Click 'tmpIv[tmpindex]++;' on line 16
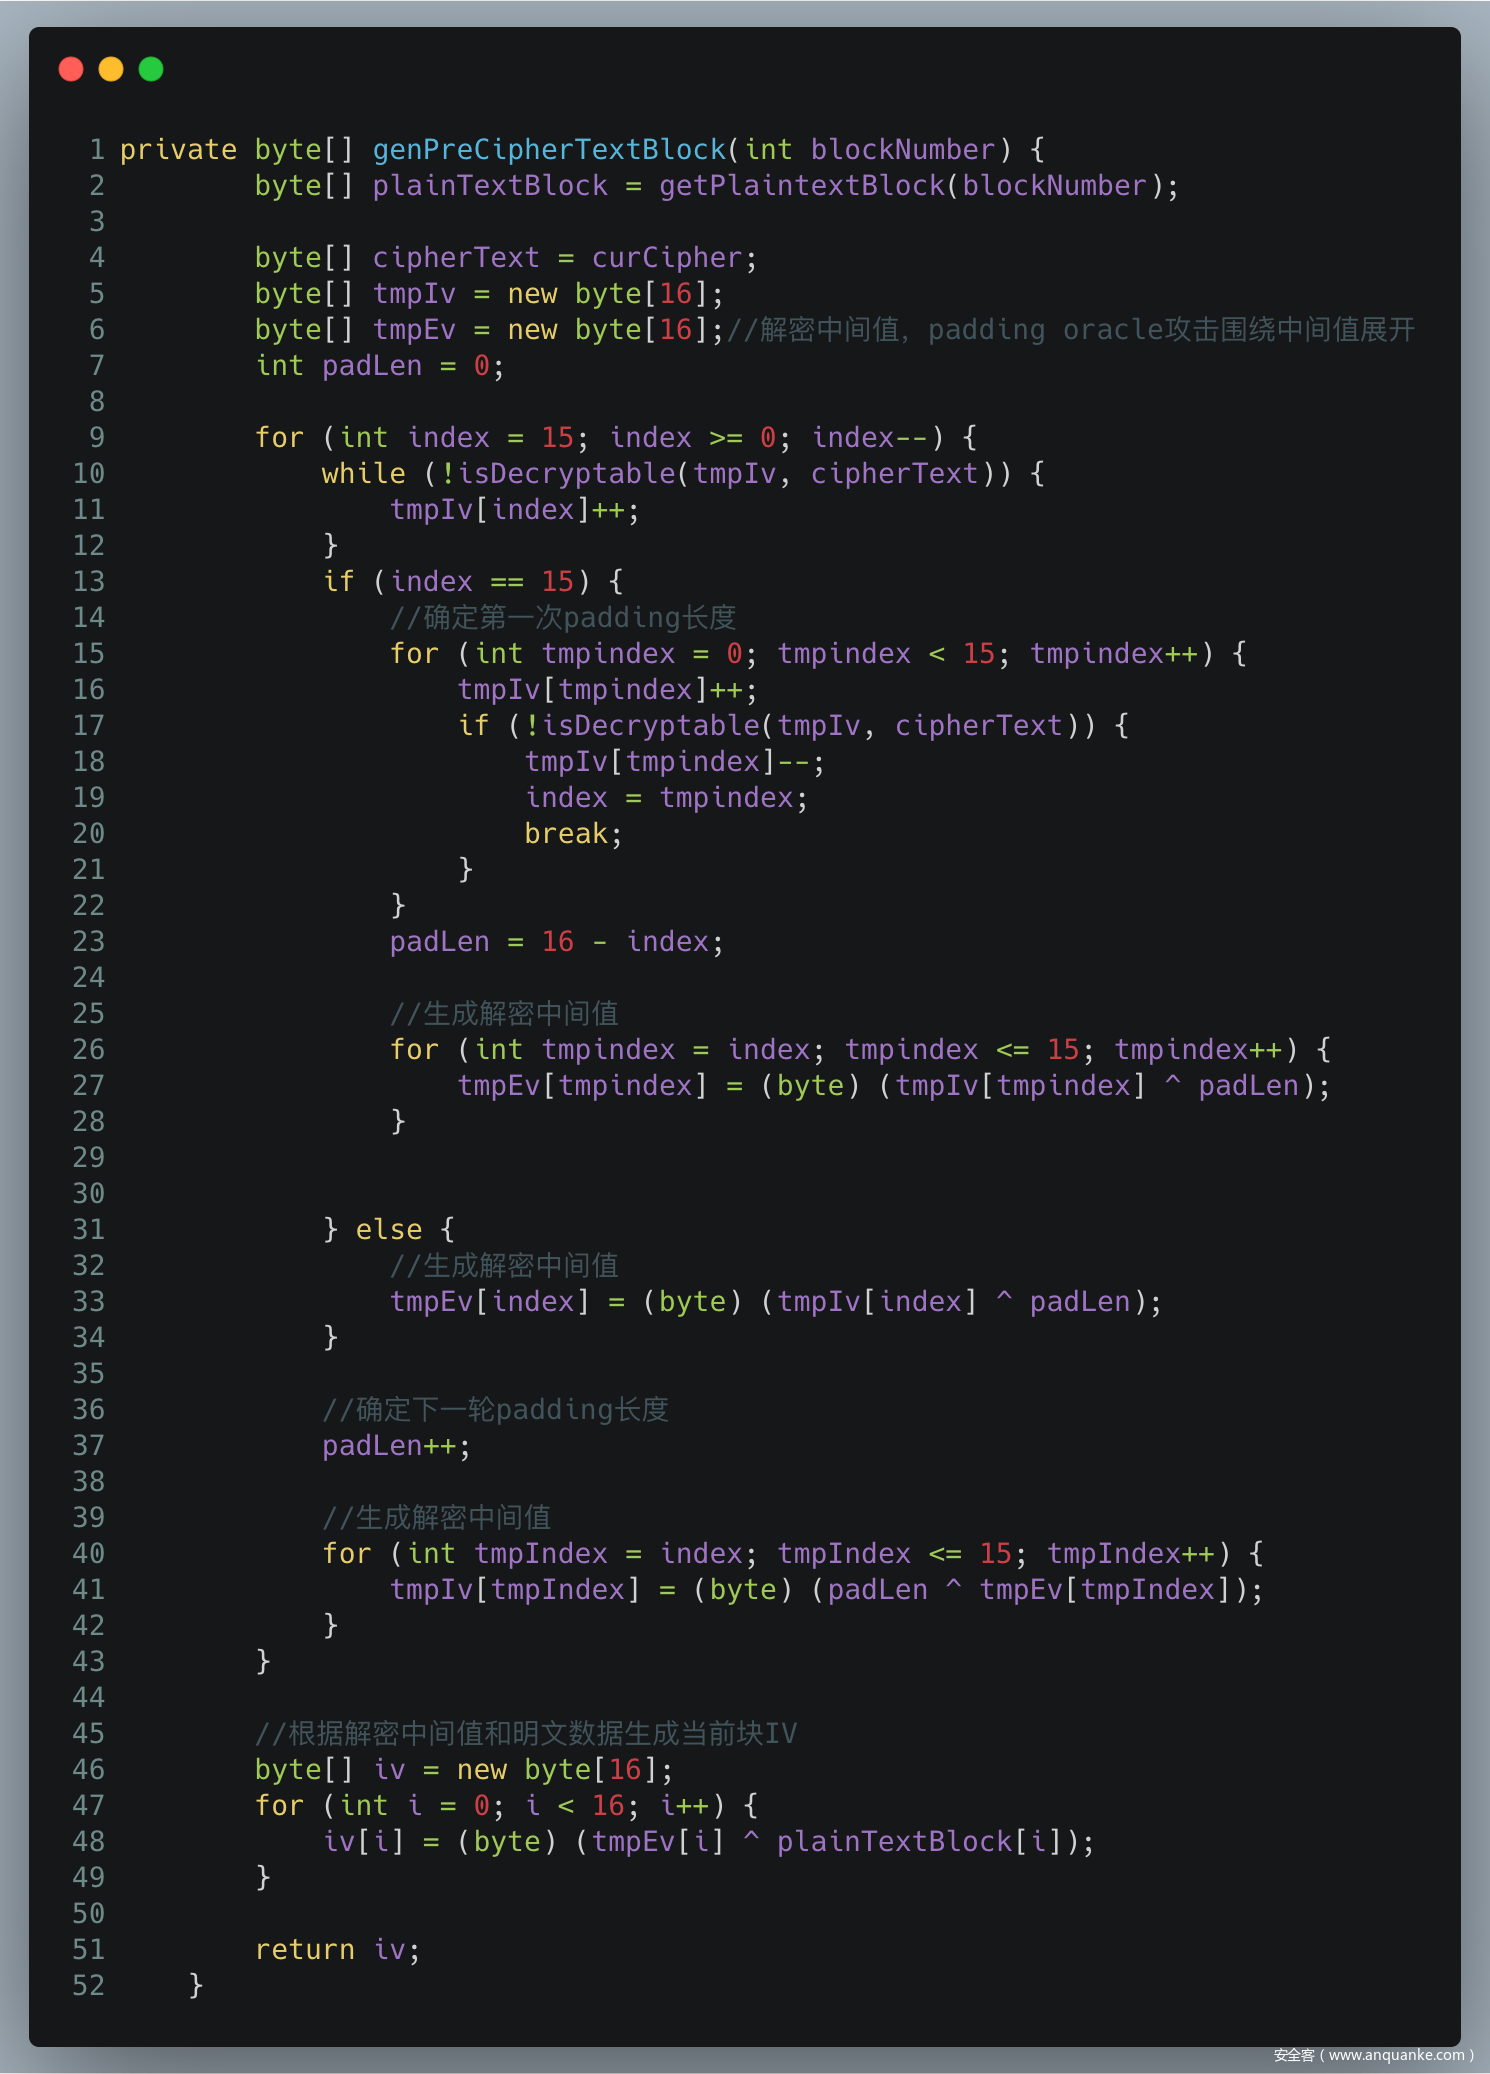This screenshot has width=1490, height=2074. 607,690
